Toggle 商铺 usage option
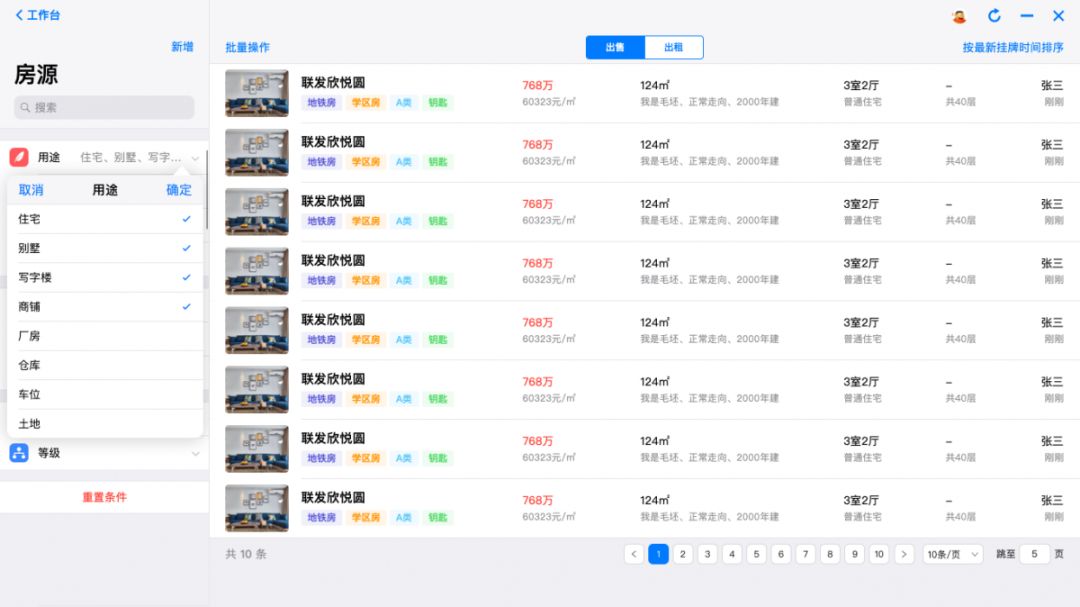Image resolution: width=1080 pixels, height=607 pixels. pos(105,307)
